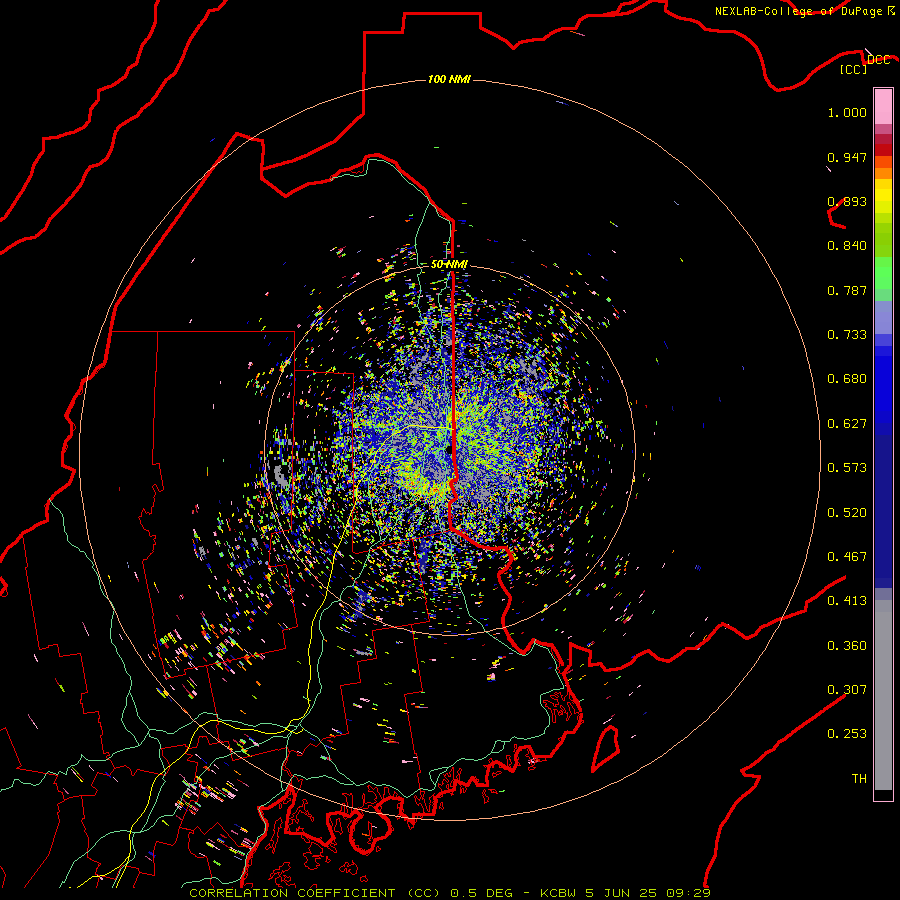Image resolution: width=900 pixels, height=900 pixels.
Task: Click the 0.520 scale value
Action: [x=847, y=513]
